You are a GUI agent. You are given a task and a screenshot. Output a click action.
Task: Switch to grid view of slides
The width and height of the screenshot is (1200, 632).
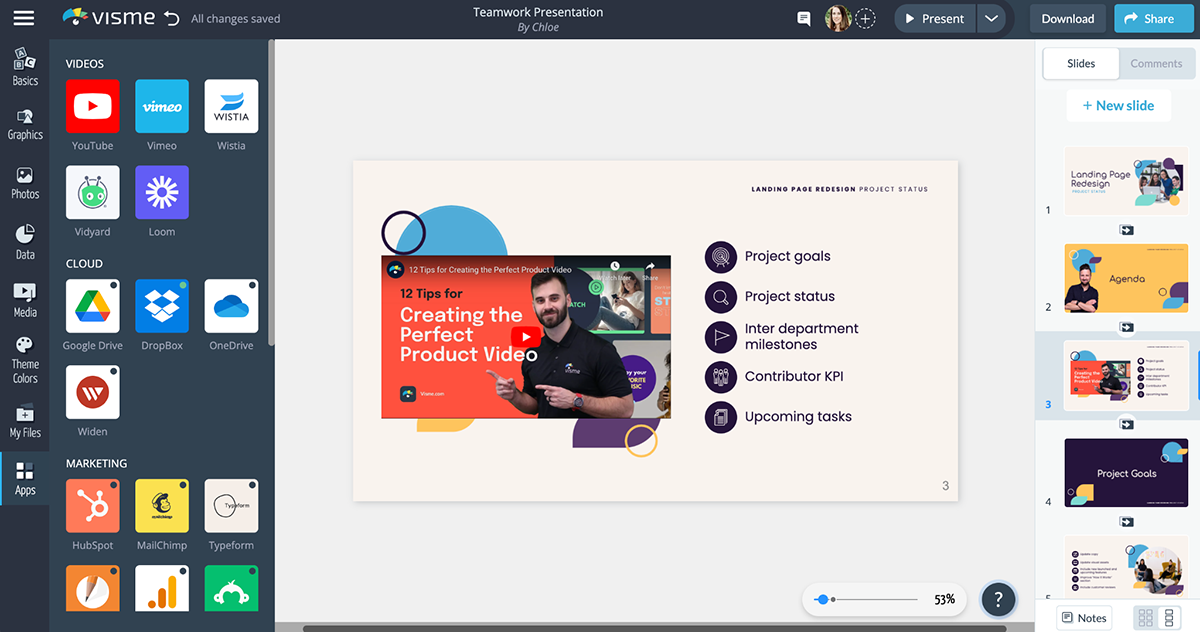(1146, 617)
